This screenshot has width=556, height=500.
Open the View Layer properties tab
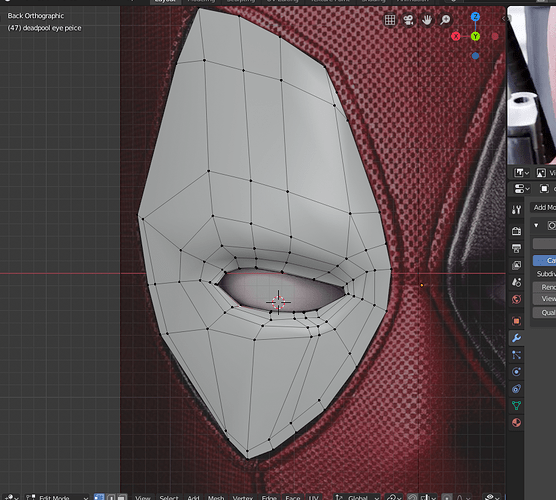pos(516,265)
